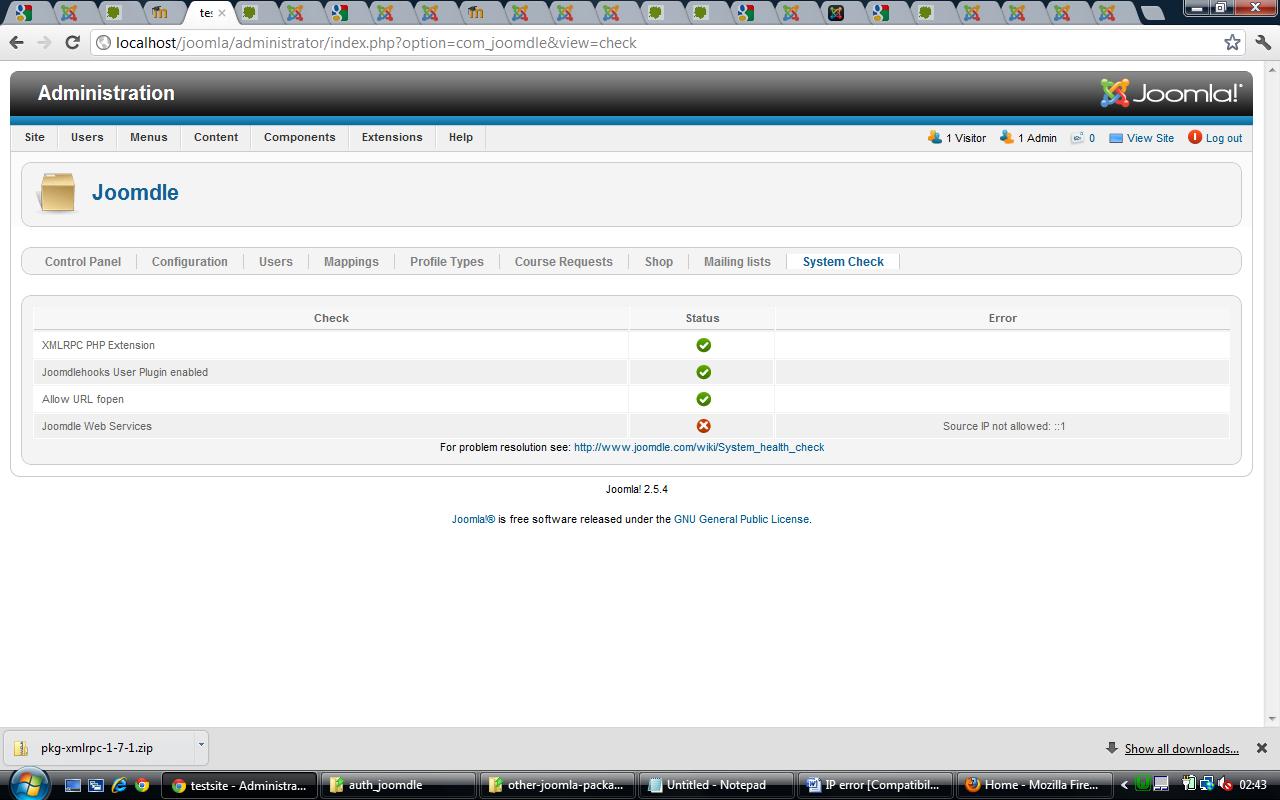The height and width of the screenshot is (800, 1280).
Task: Click the browser reload icon
Action: 72,42
